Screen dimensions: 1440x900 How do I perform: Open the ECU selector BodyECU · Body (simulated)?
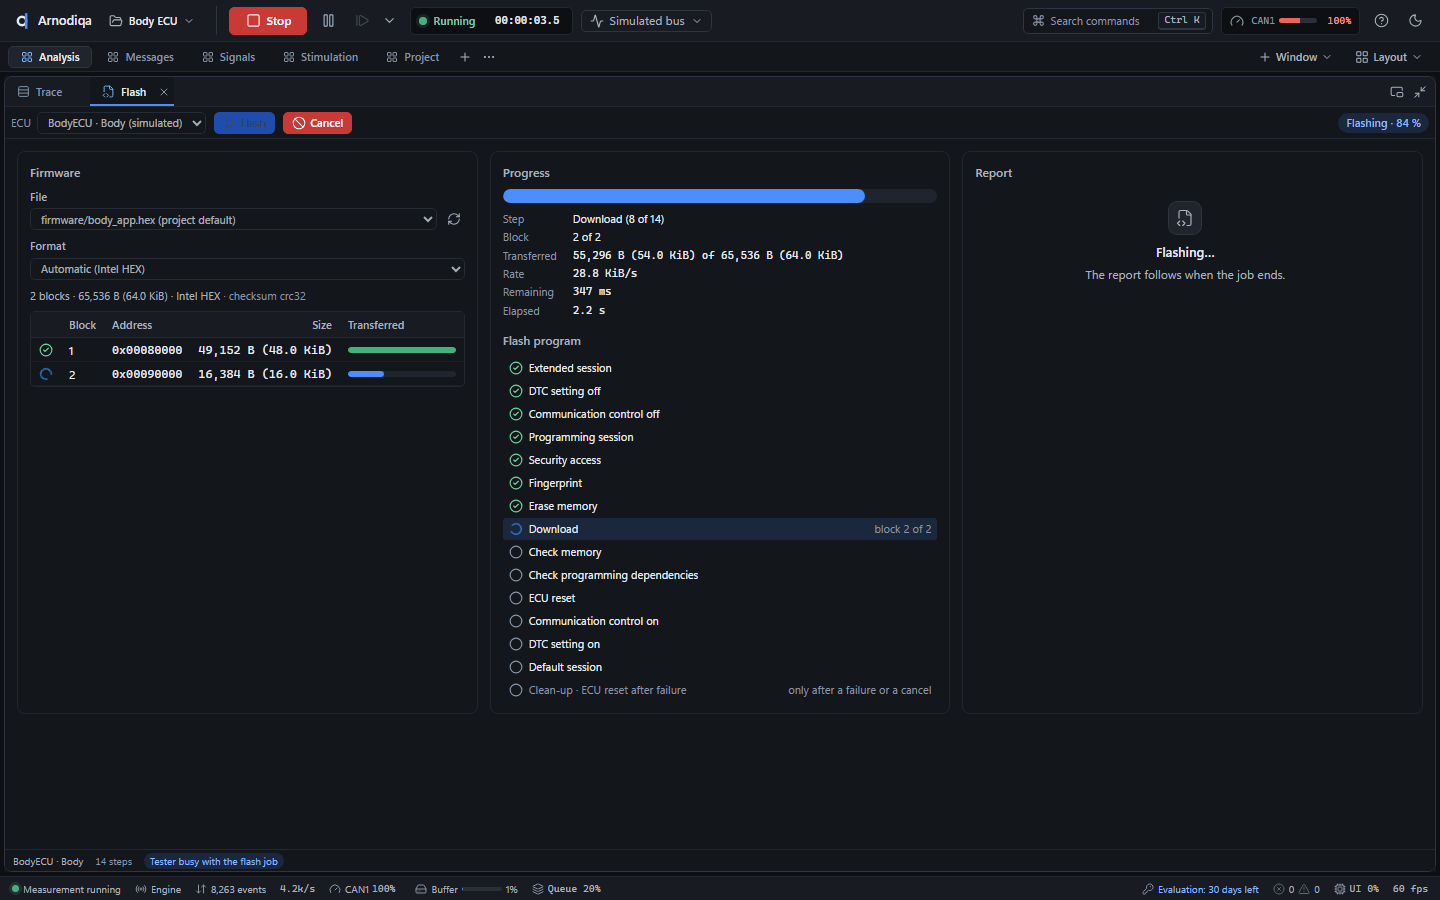tap(121, 123)
